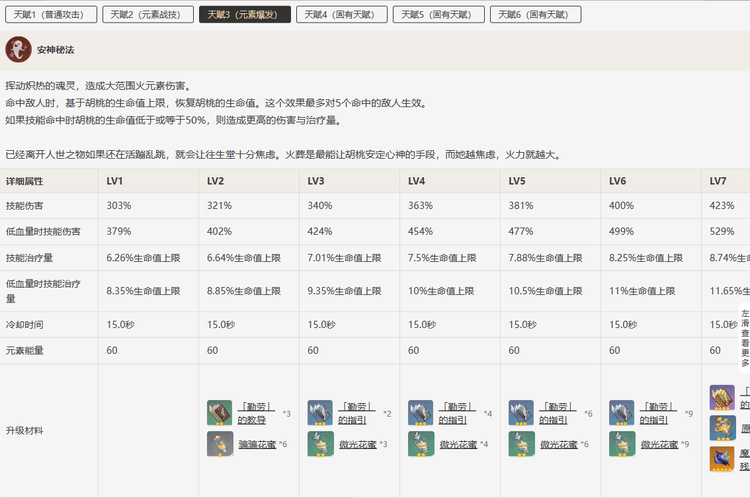750x498 pixels.
Task: Click the 8.35%生命值上限 cell
Action: (x=143, y=291)
